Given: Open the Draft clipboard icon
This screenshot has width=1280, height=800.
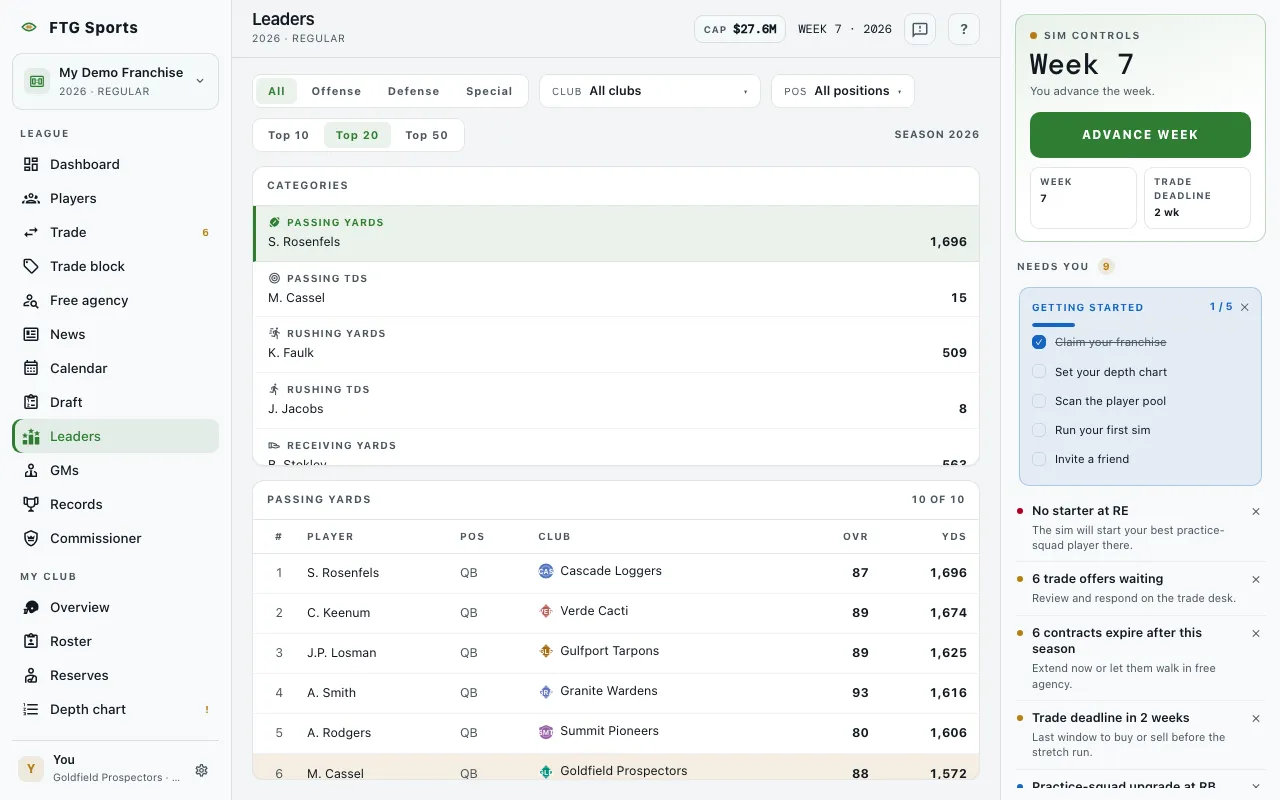Looking at the screenshot, I should pyautogui.click(x=31, y=402).
